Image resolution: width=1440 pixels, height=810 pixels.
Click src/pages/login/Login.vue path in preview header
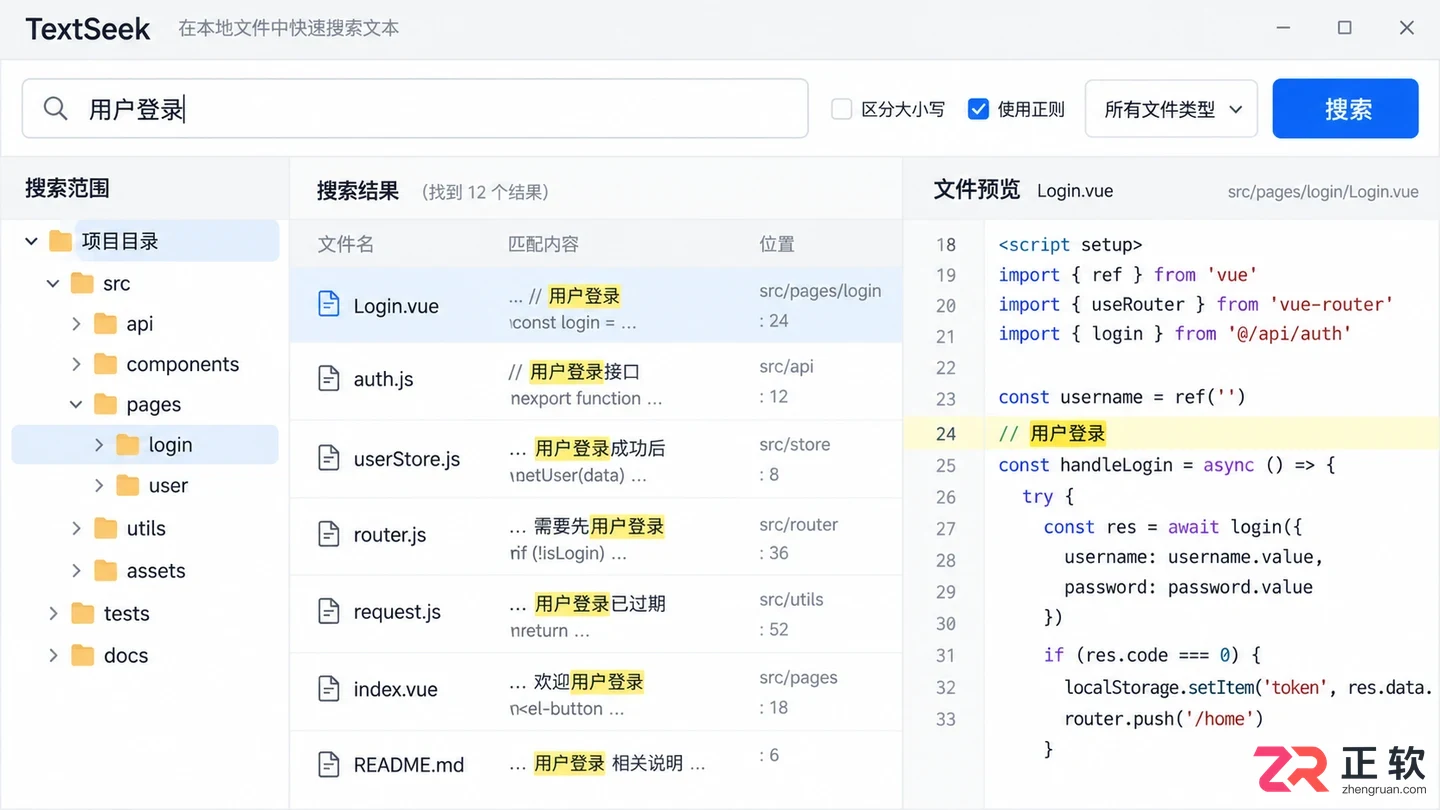[1323, 192]
